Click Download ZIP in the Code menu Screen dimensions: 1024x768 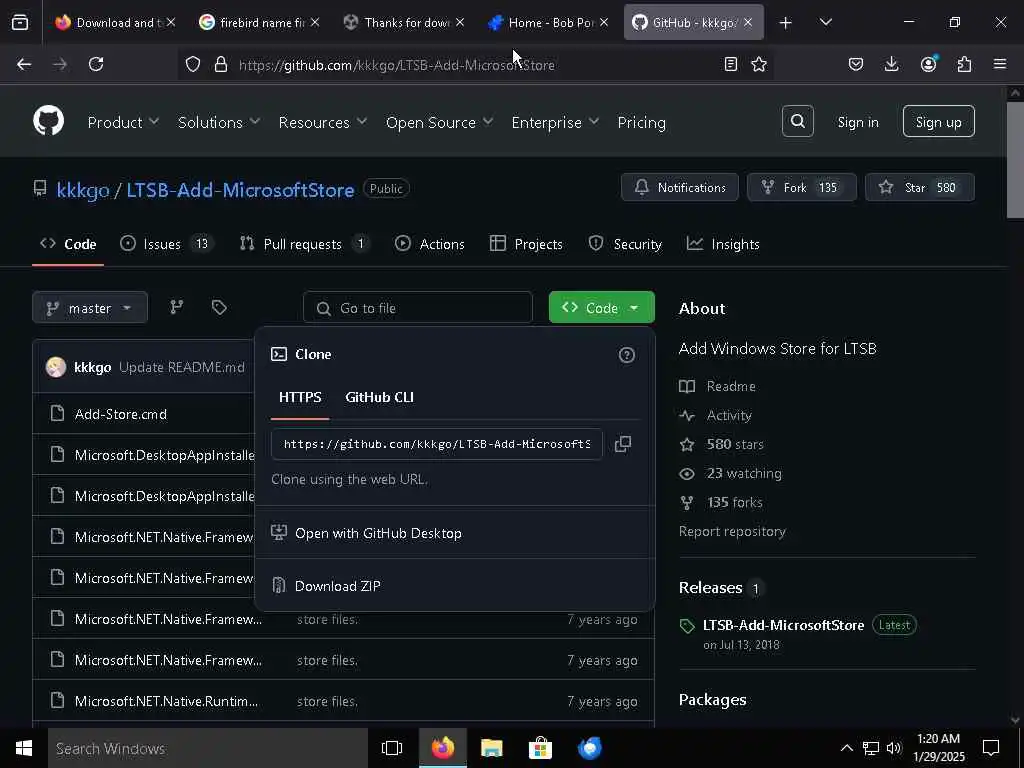point(338,586)
